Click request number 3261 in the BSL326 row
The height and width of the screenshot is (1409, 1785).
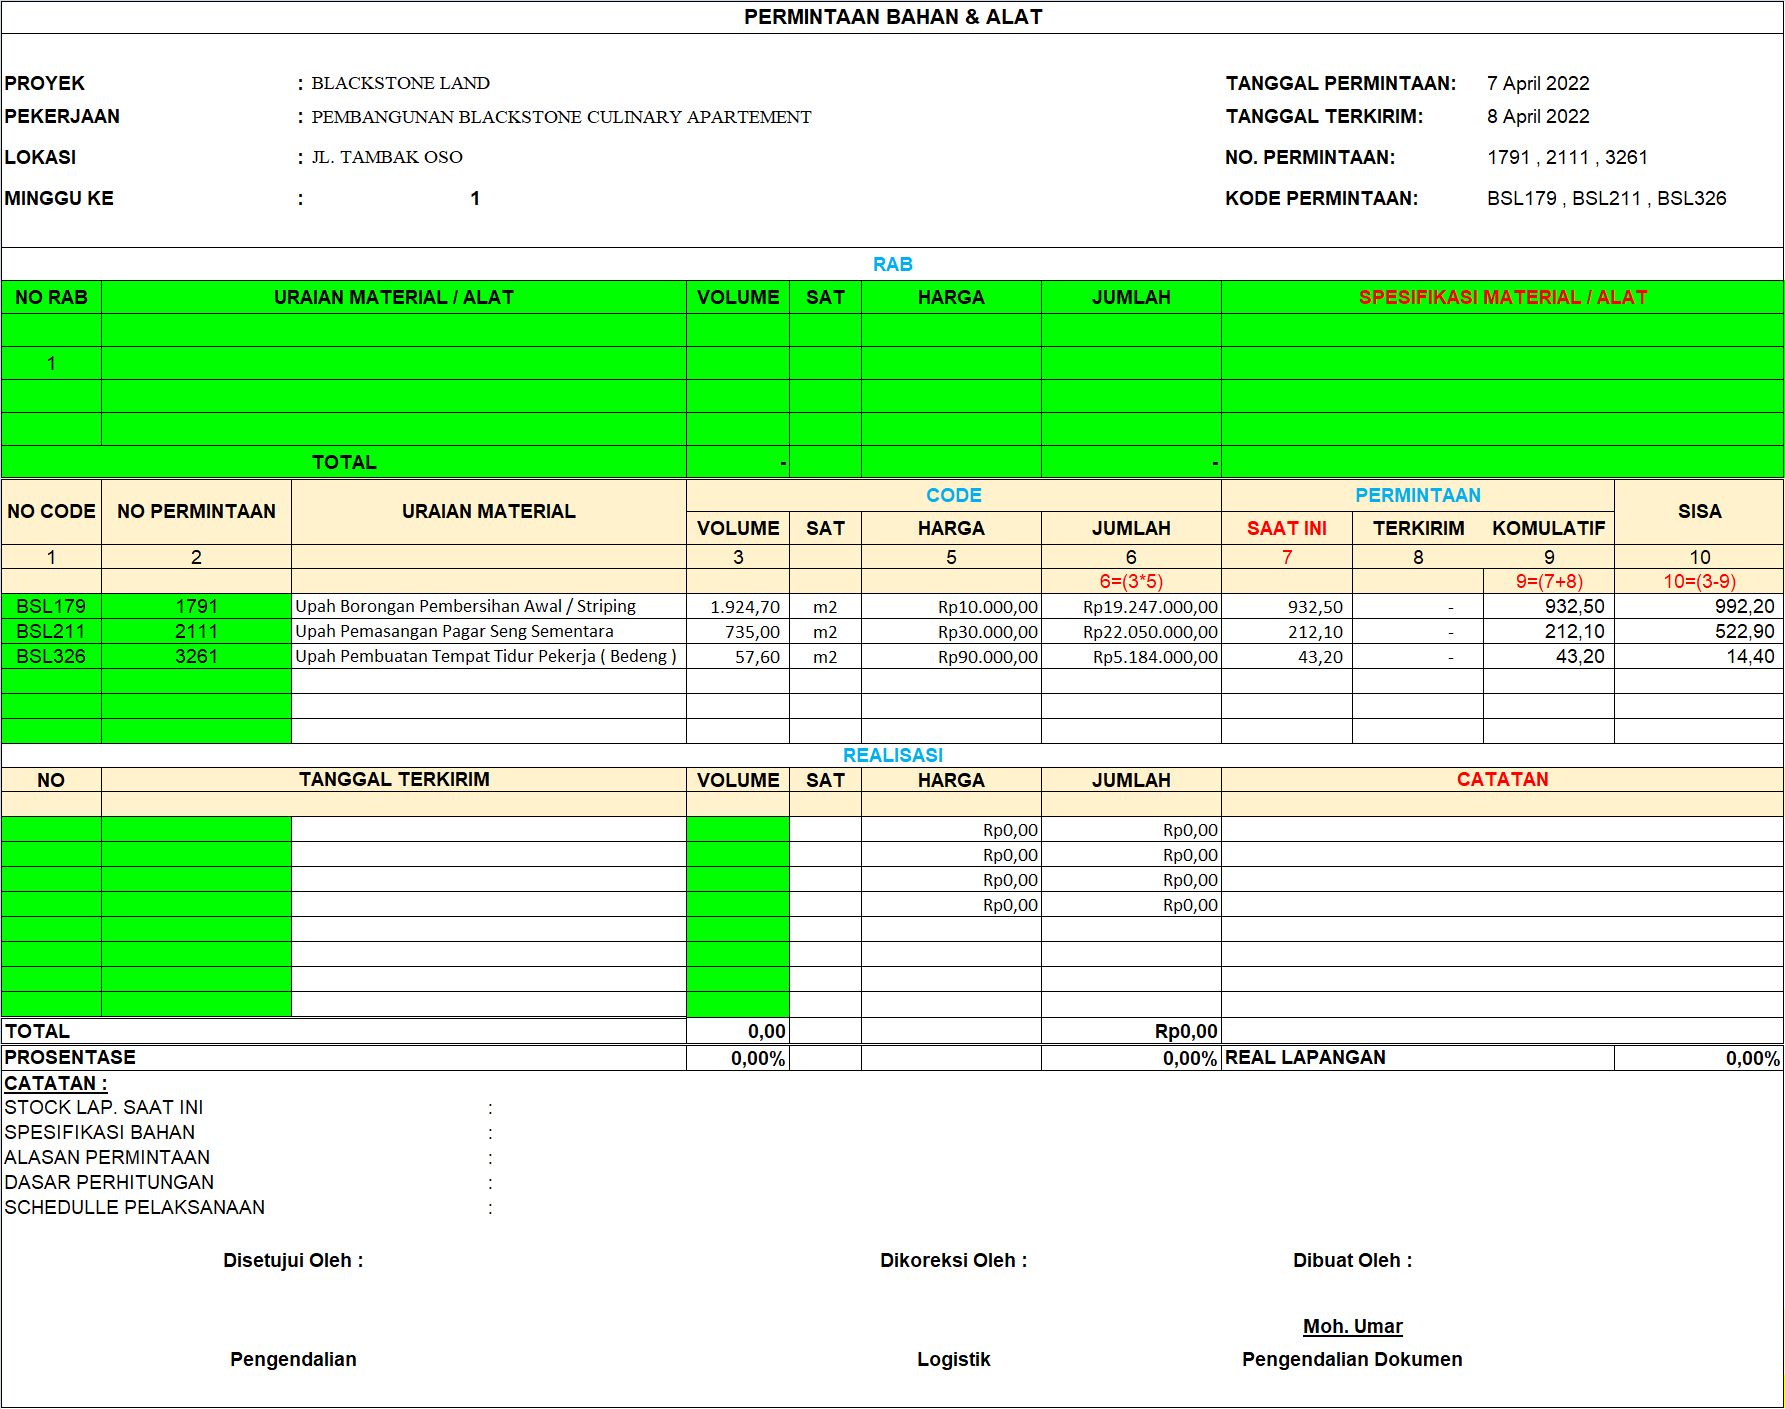pos(196,656)
